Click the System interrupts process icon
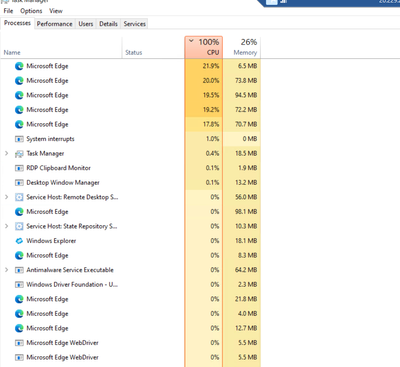 pos(19,139)
